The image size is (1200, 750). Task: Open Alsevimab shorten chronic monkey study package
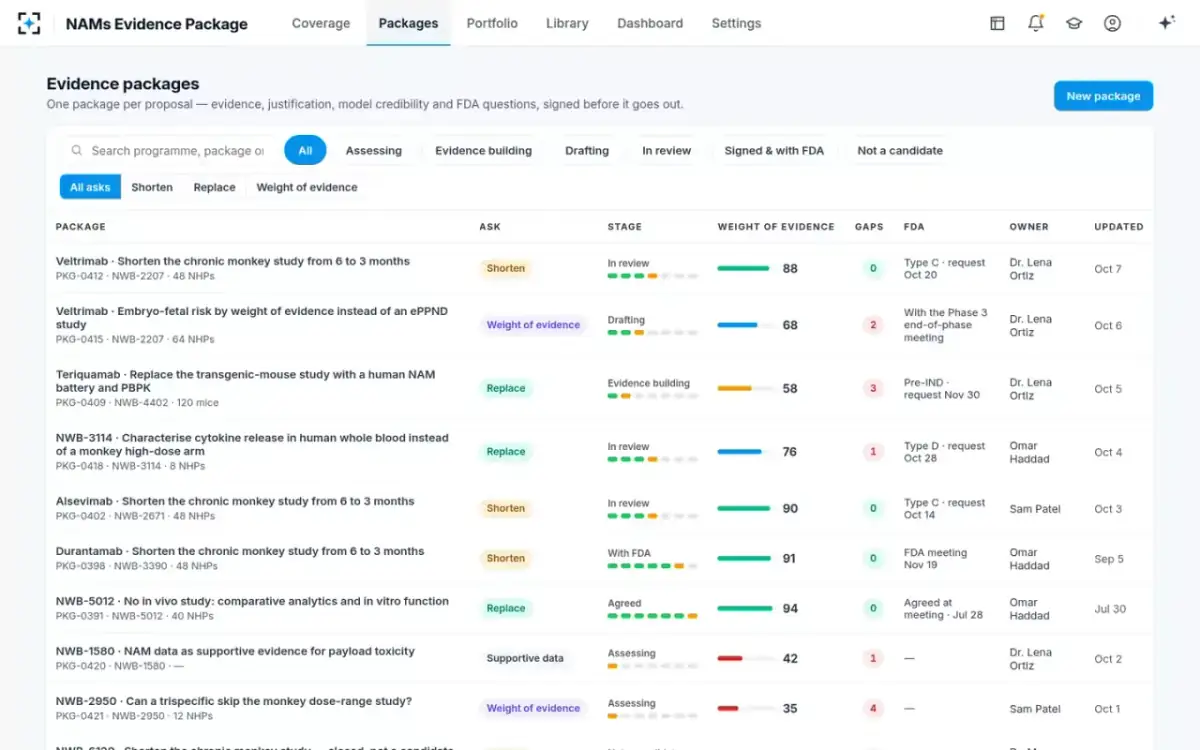tap(235, 501)
